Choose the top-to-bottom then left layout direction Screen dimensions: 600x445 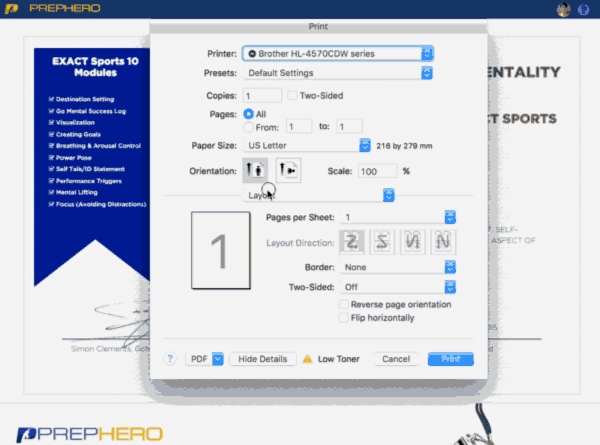tap(412, 242)
